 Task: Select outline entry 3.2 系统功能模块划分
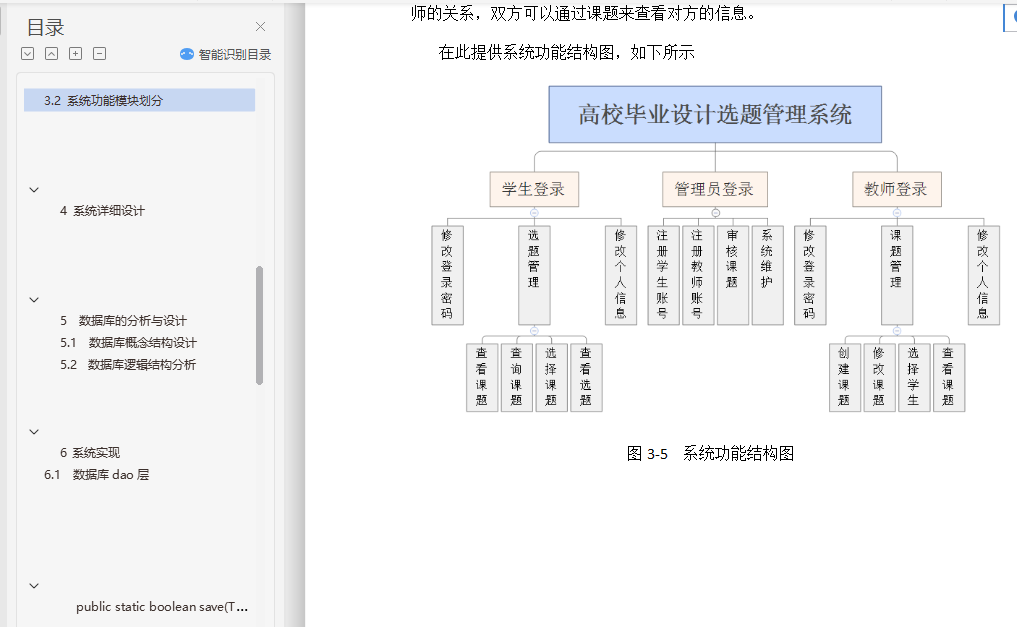[139, 101]
